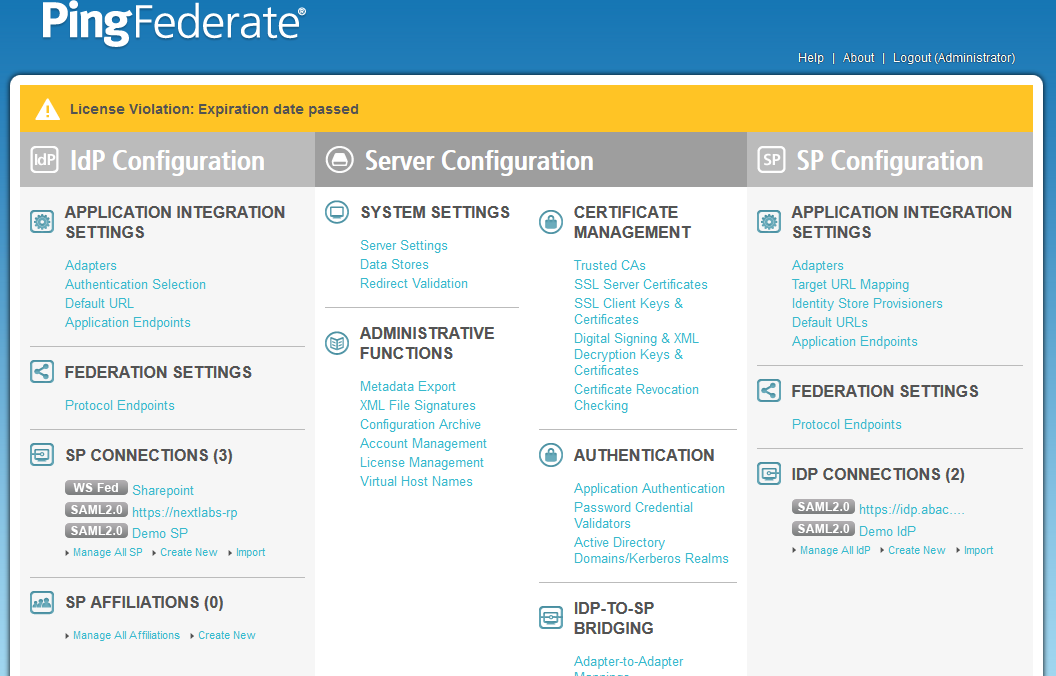Create New SP connection
Screen dimensions: 1056x676
[x=189, y=552]
